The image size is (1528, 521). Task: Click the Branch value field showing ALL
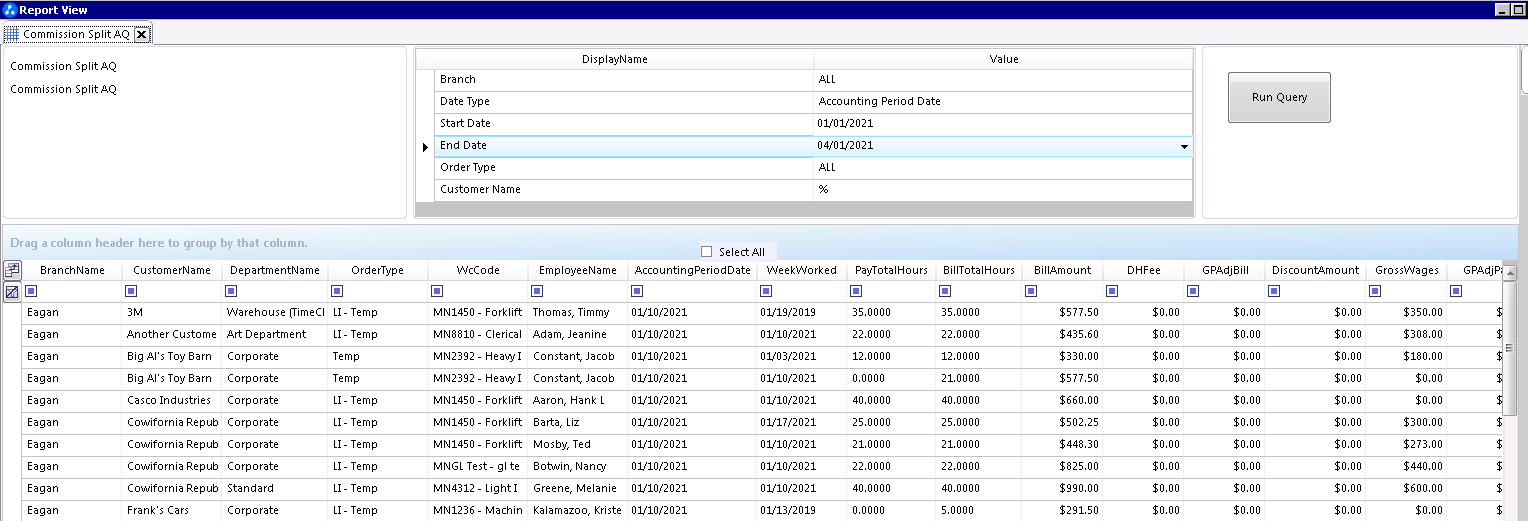pyautogui.click(x=1003, y=80)
